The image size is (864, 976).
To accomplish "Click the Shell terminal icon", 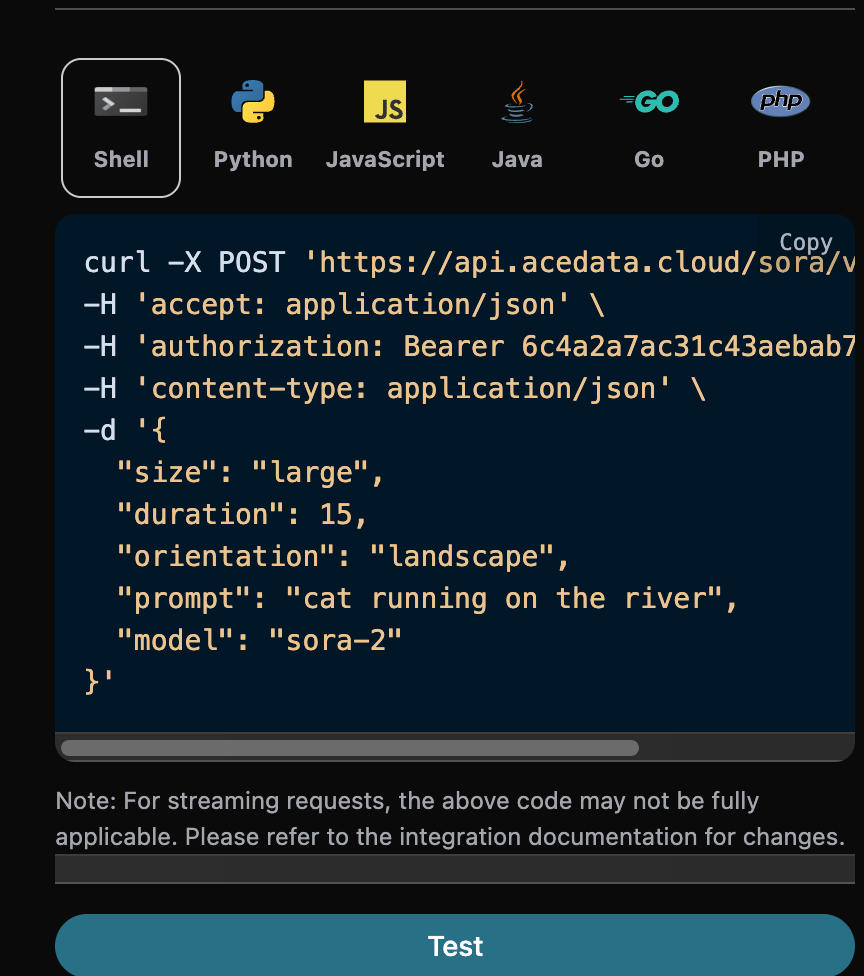I will point(121,102).
